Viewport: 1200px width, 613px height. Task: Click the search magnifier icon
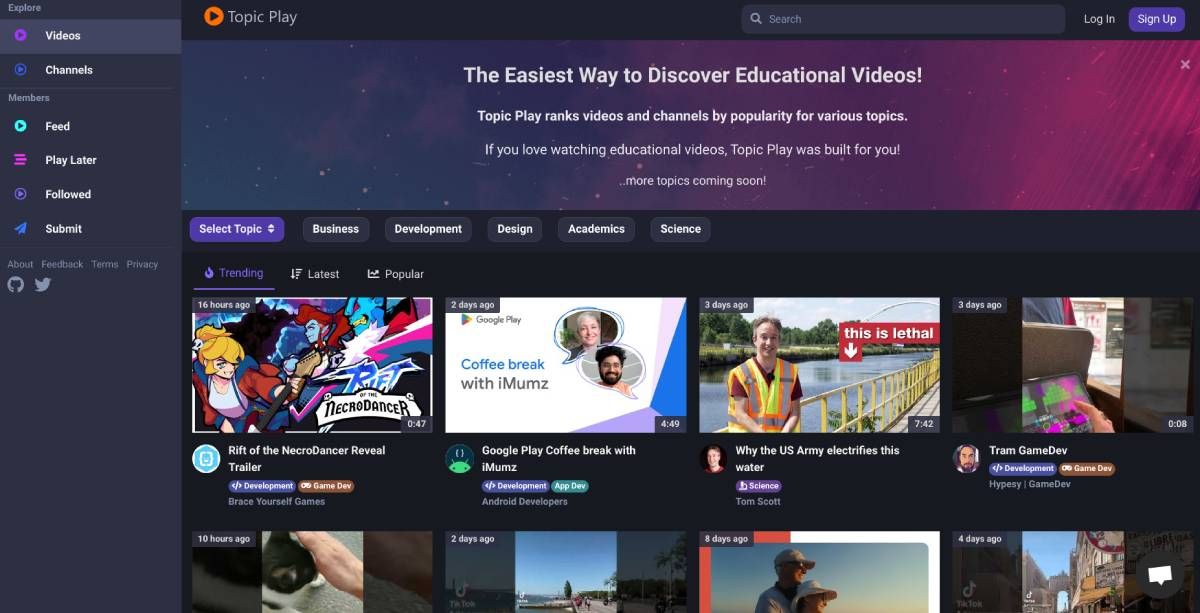[x=756, y=19]
